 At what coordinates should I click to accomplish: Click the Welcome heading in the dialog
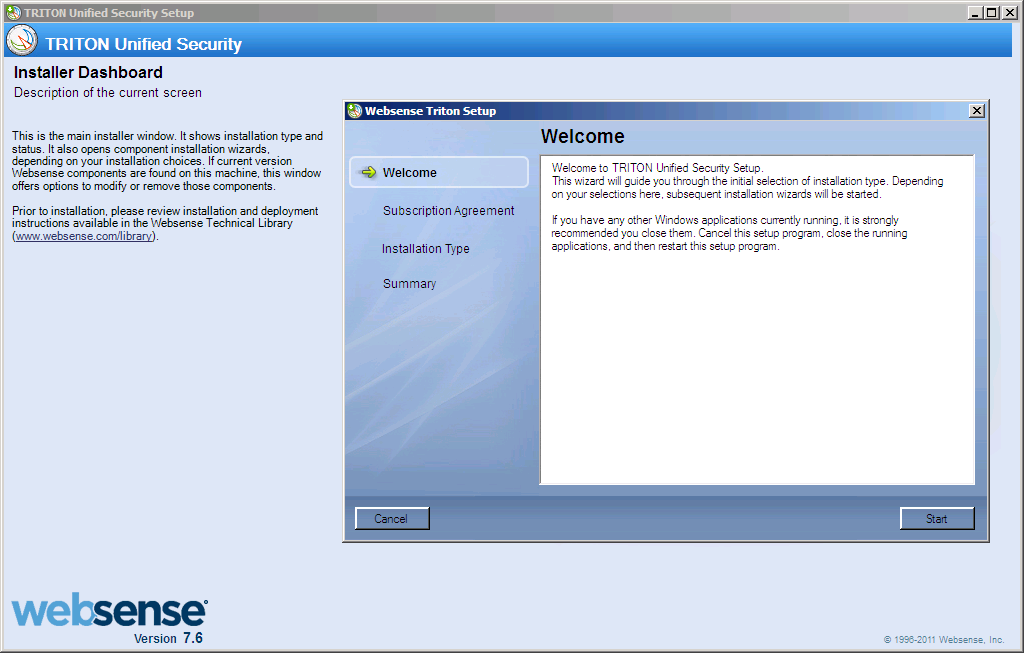[583, 136]
